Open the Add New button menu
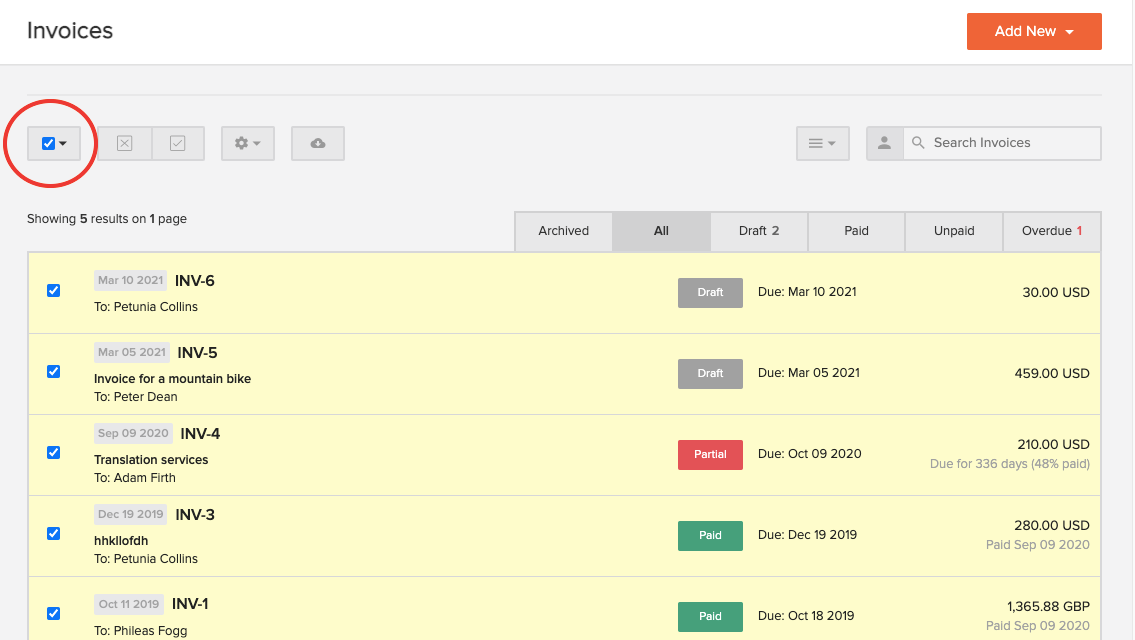The image size is (1135, 640). tap(1034, 31)
